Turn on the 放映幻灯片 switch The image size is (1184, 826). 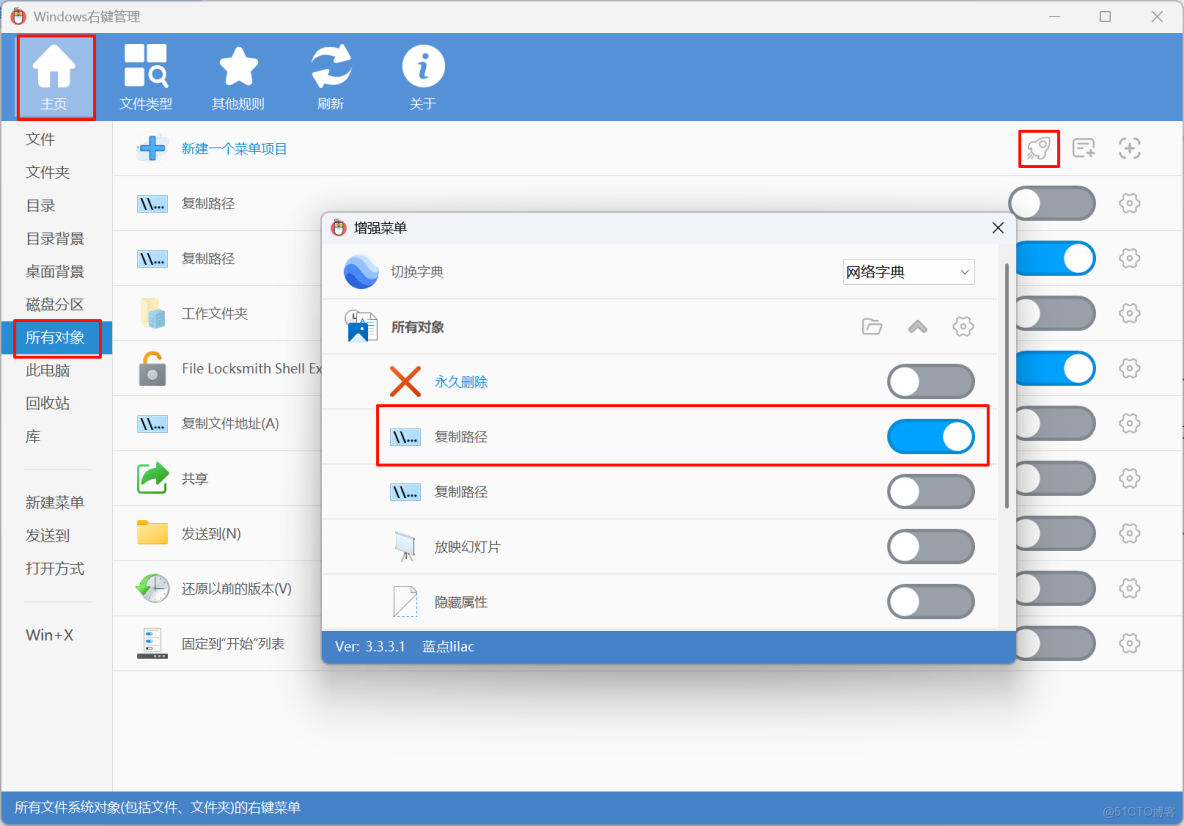(x=931, y=546)
